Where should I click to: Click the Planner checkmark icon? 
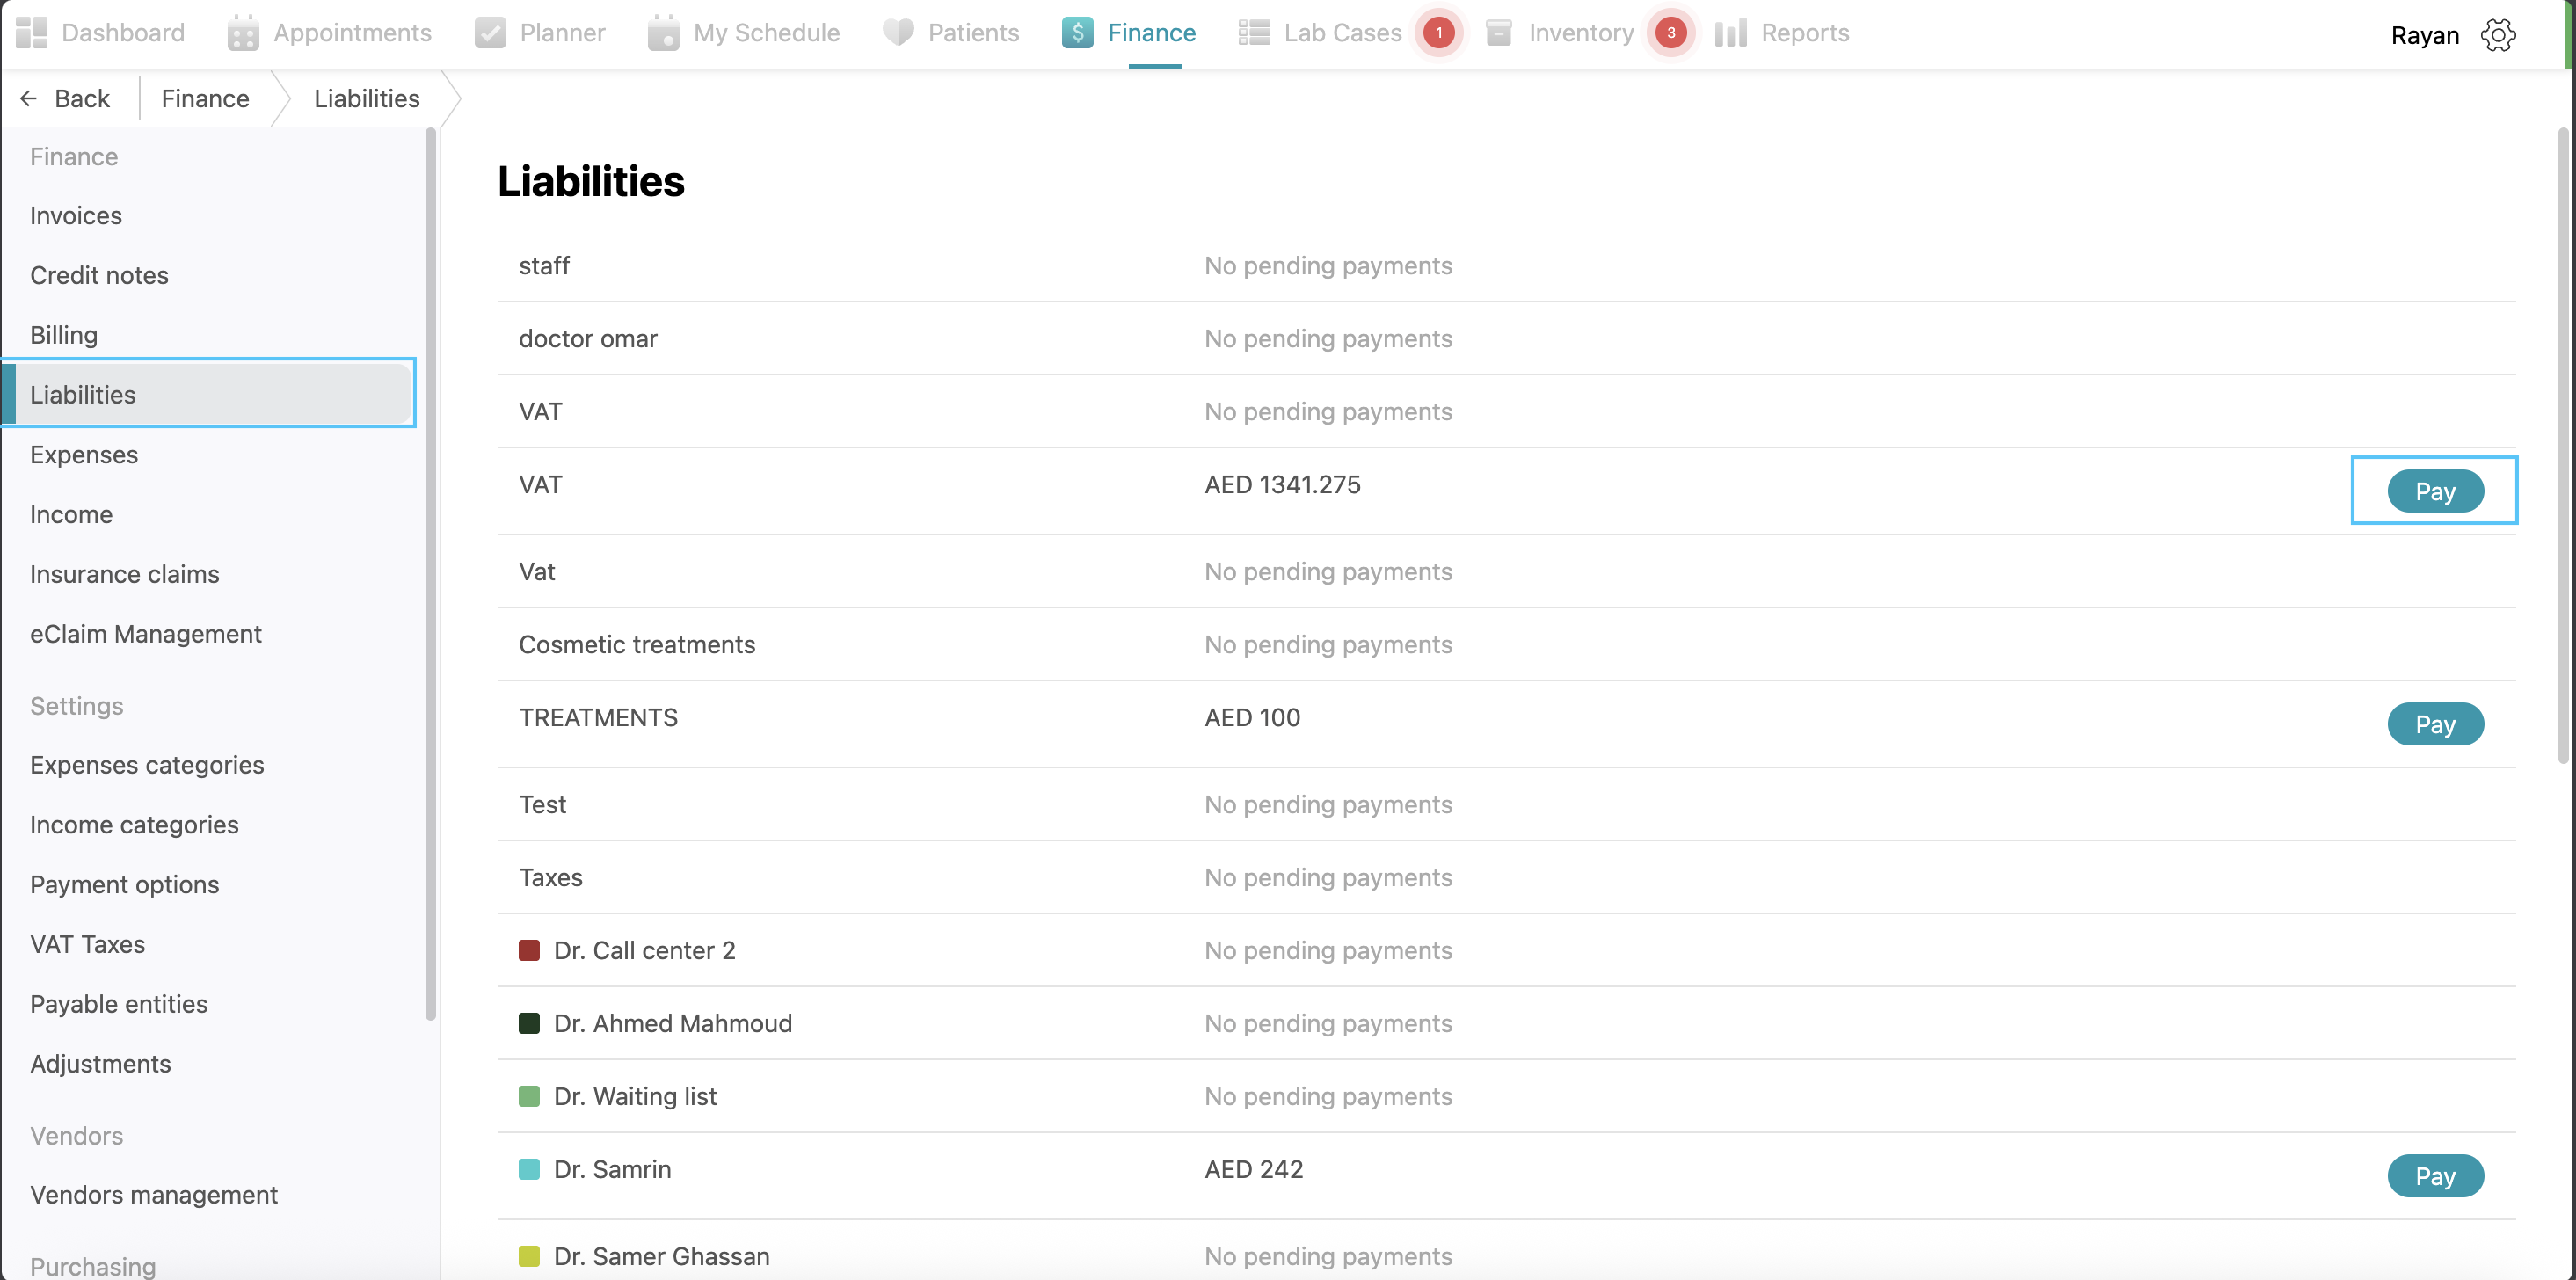pyautogui.click(x=490, y=33)
